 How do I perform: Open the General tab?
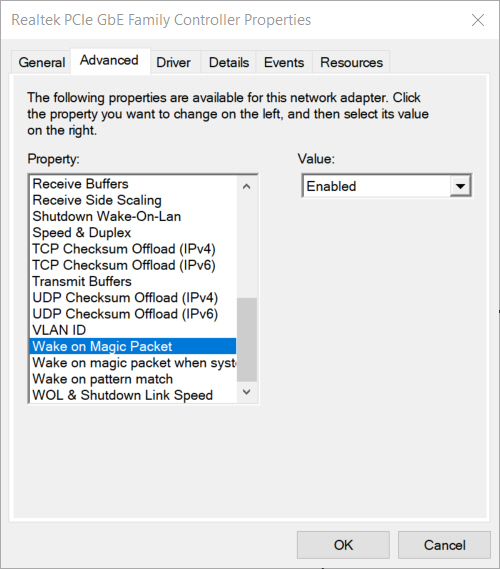(x=41, y=62)
